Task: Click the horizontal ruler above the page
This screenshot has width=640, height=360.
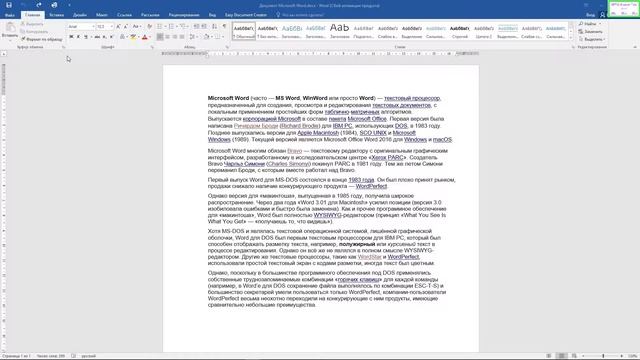Action: pos(320,53)
